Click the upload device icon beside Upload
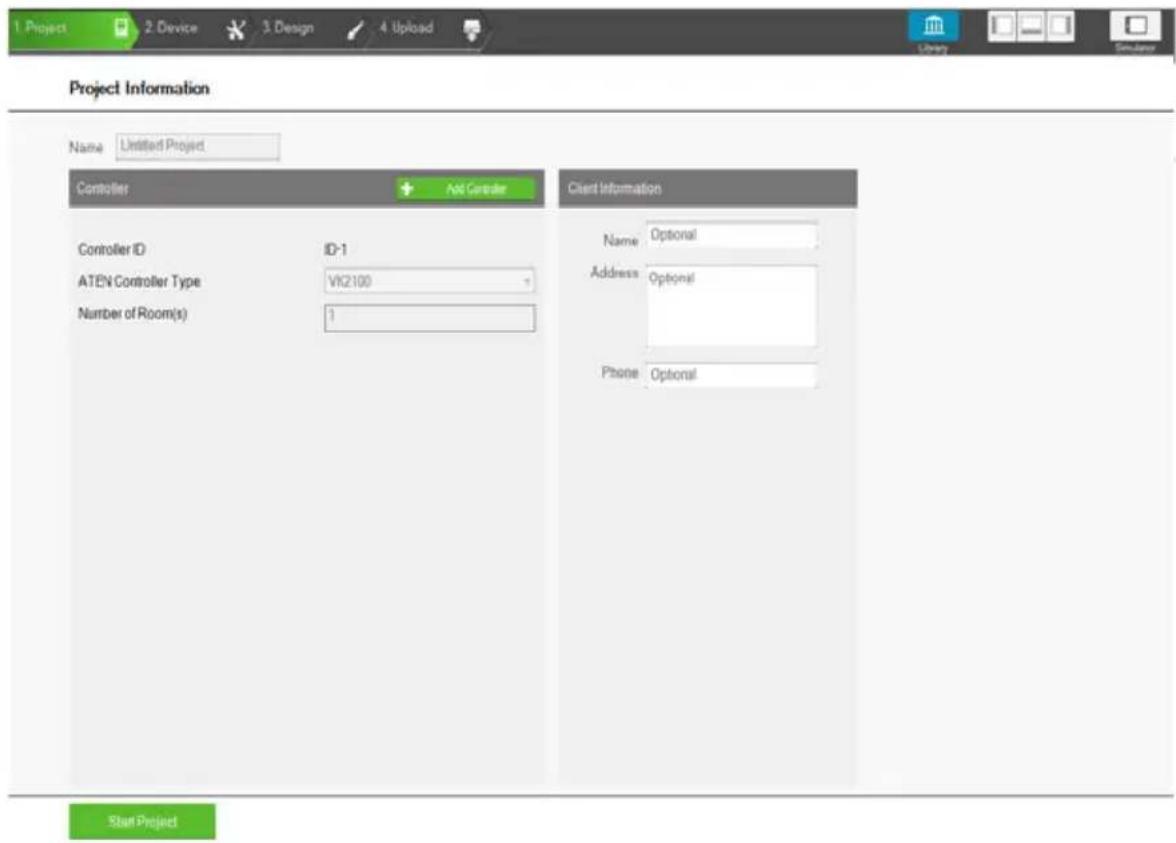This screenshot has width=1176, height=843. [472, 30]
